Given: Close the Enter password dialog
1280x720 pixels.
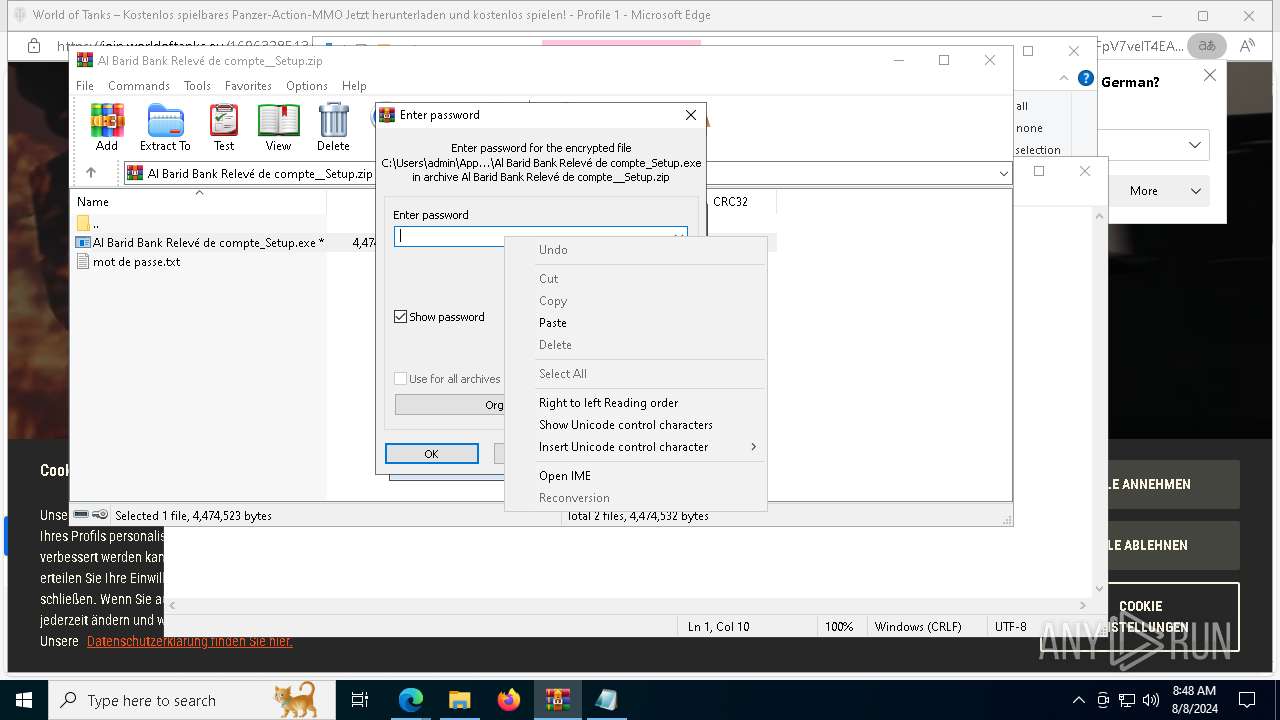Looking at the screenshot, I should (690, 115).
